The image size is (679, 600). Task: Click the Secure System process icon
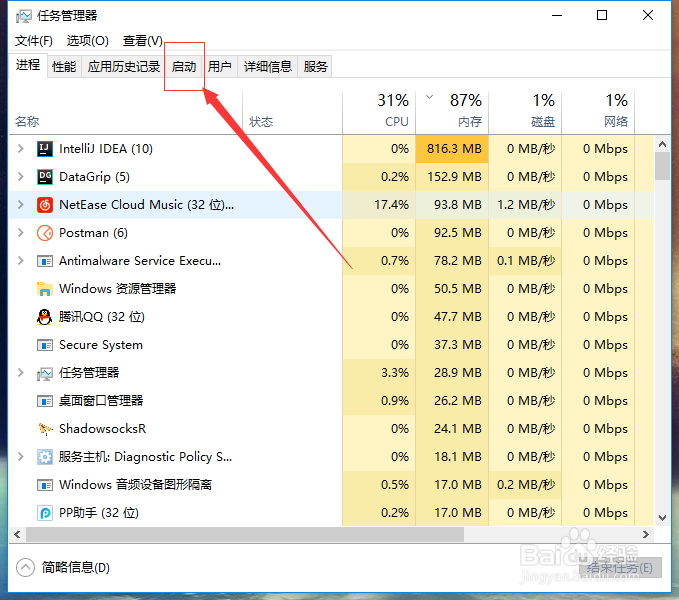(45, 345)
